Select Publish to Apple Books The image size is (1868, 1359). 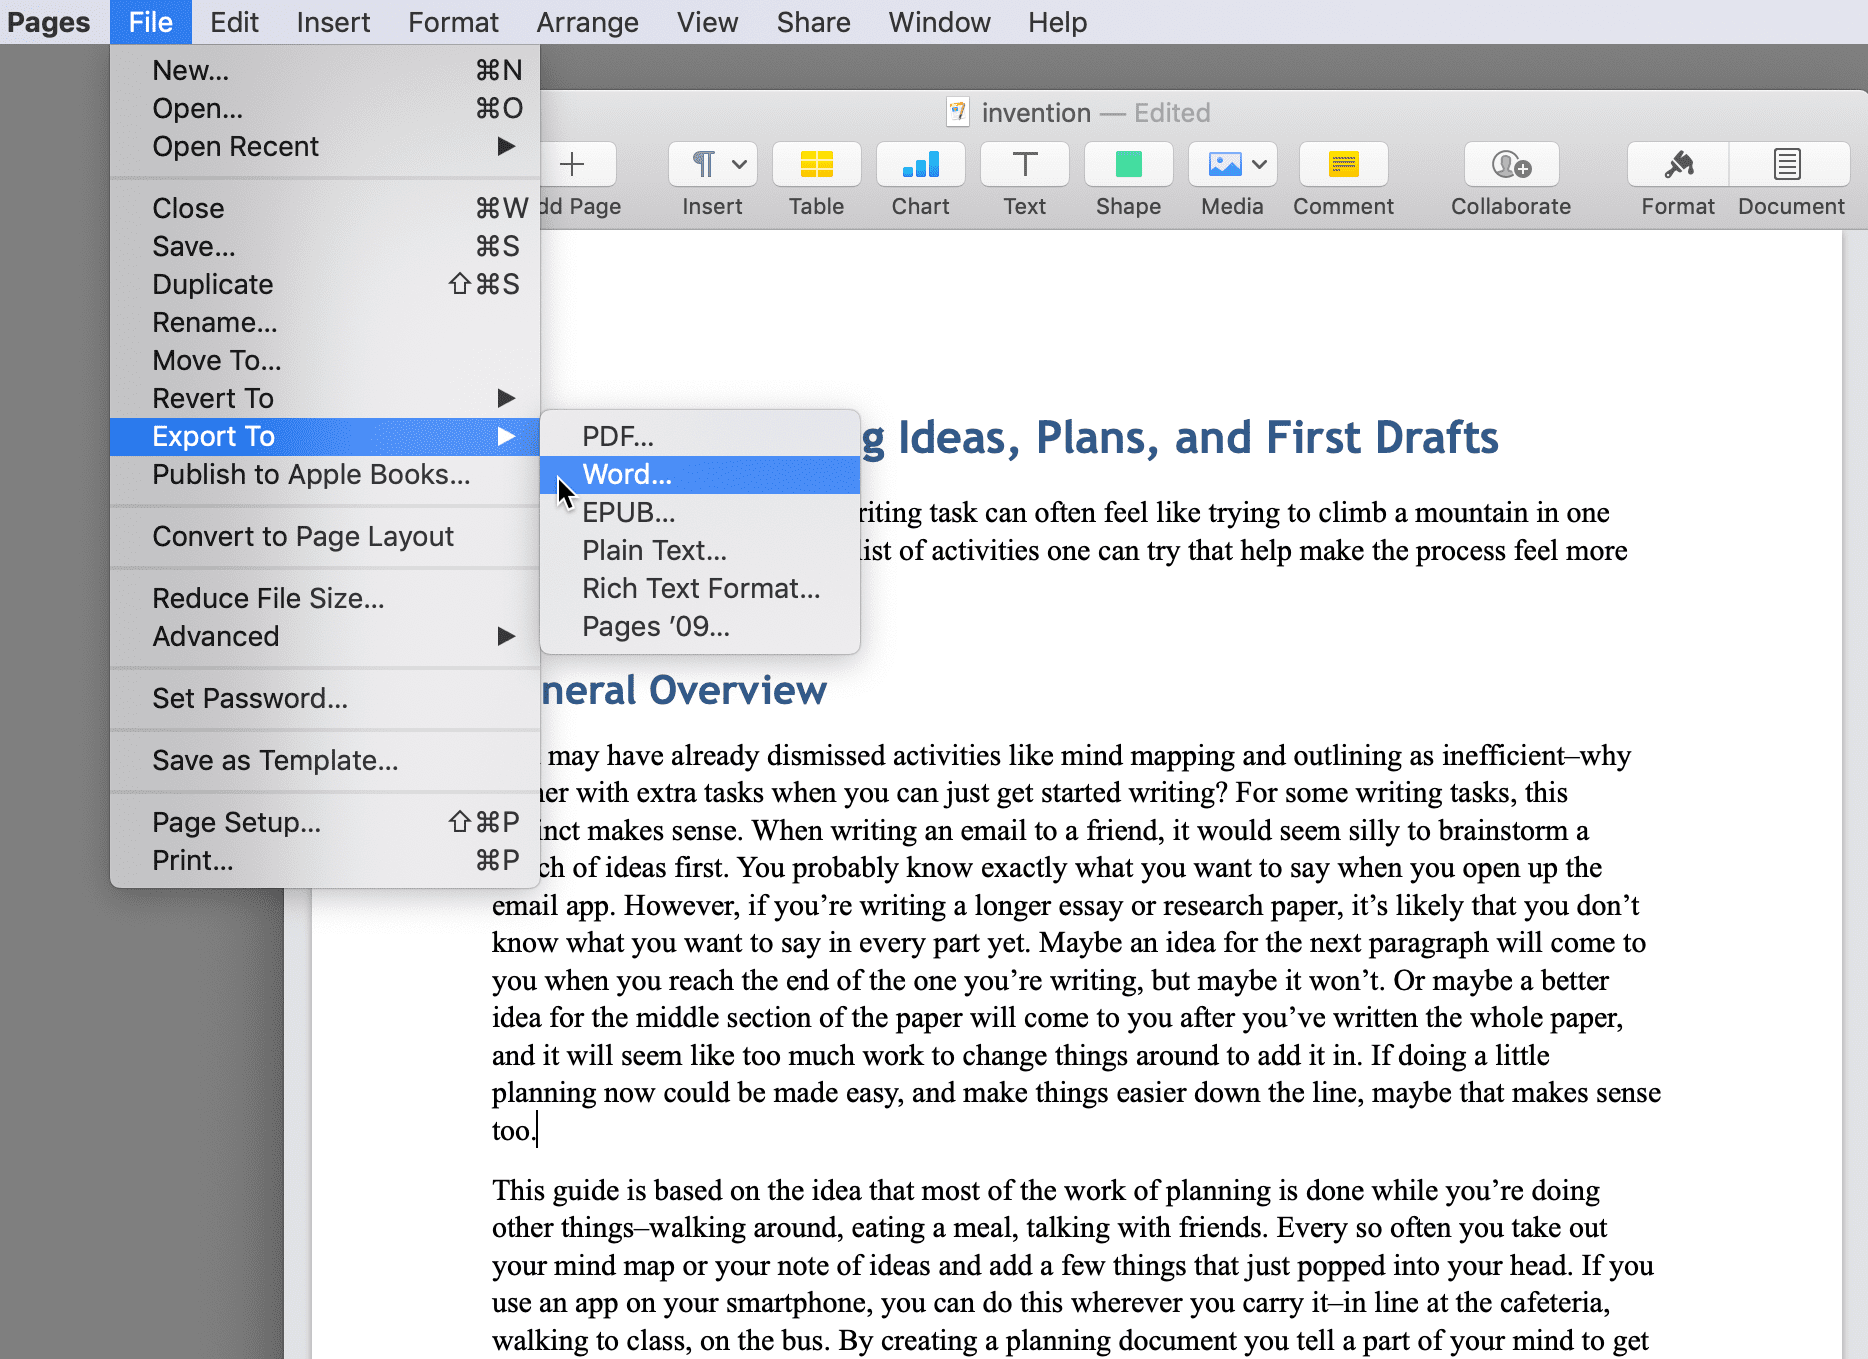point(325,474)
